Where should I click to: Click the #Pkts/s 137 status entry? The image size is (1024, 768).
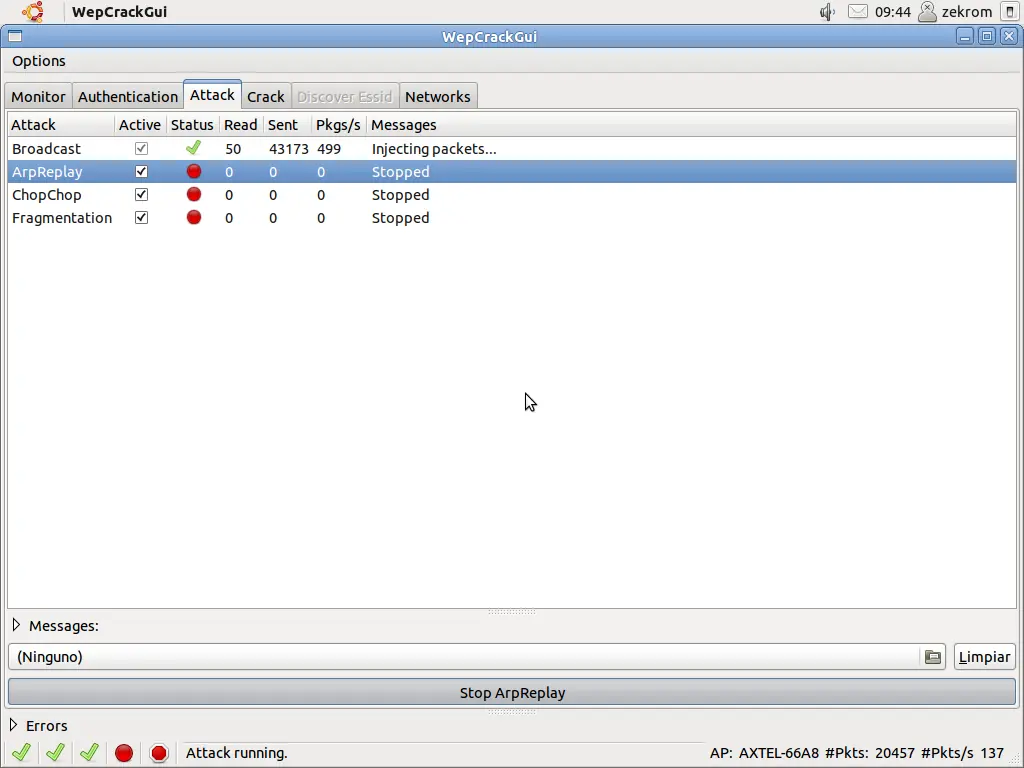963,753
